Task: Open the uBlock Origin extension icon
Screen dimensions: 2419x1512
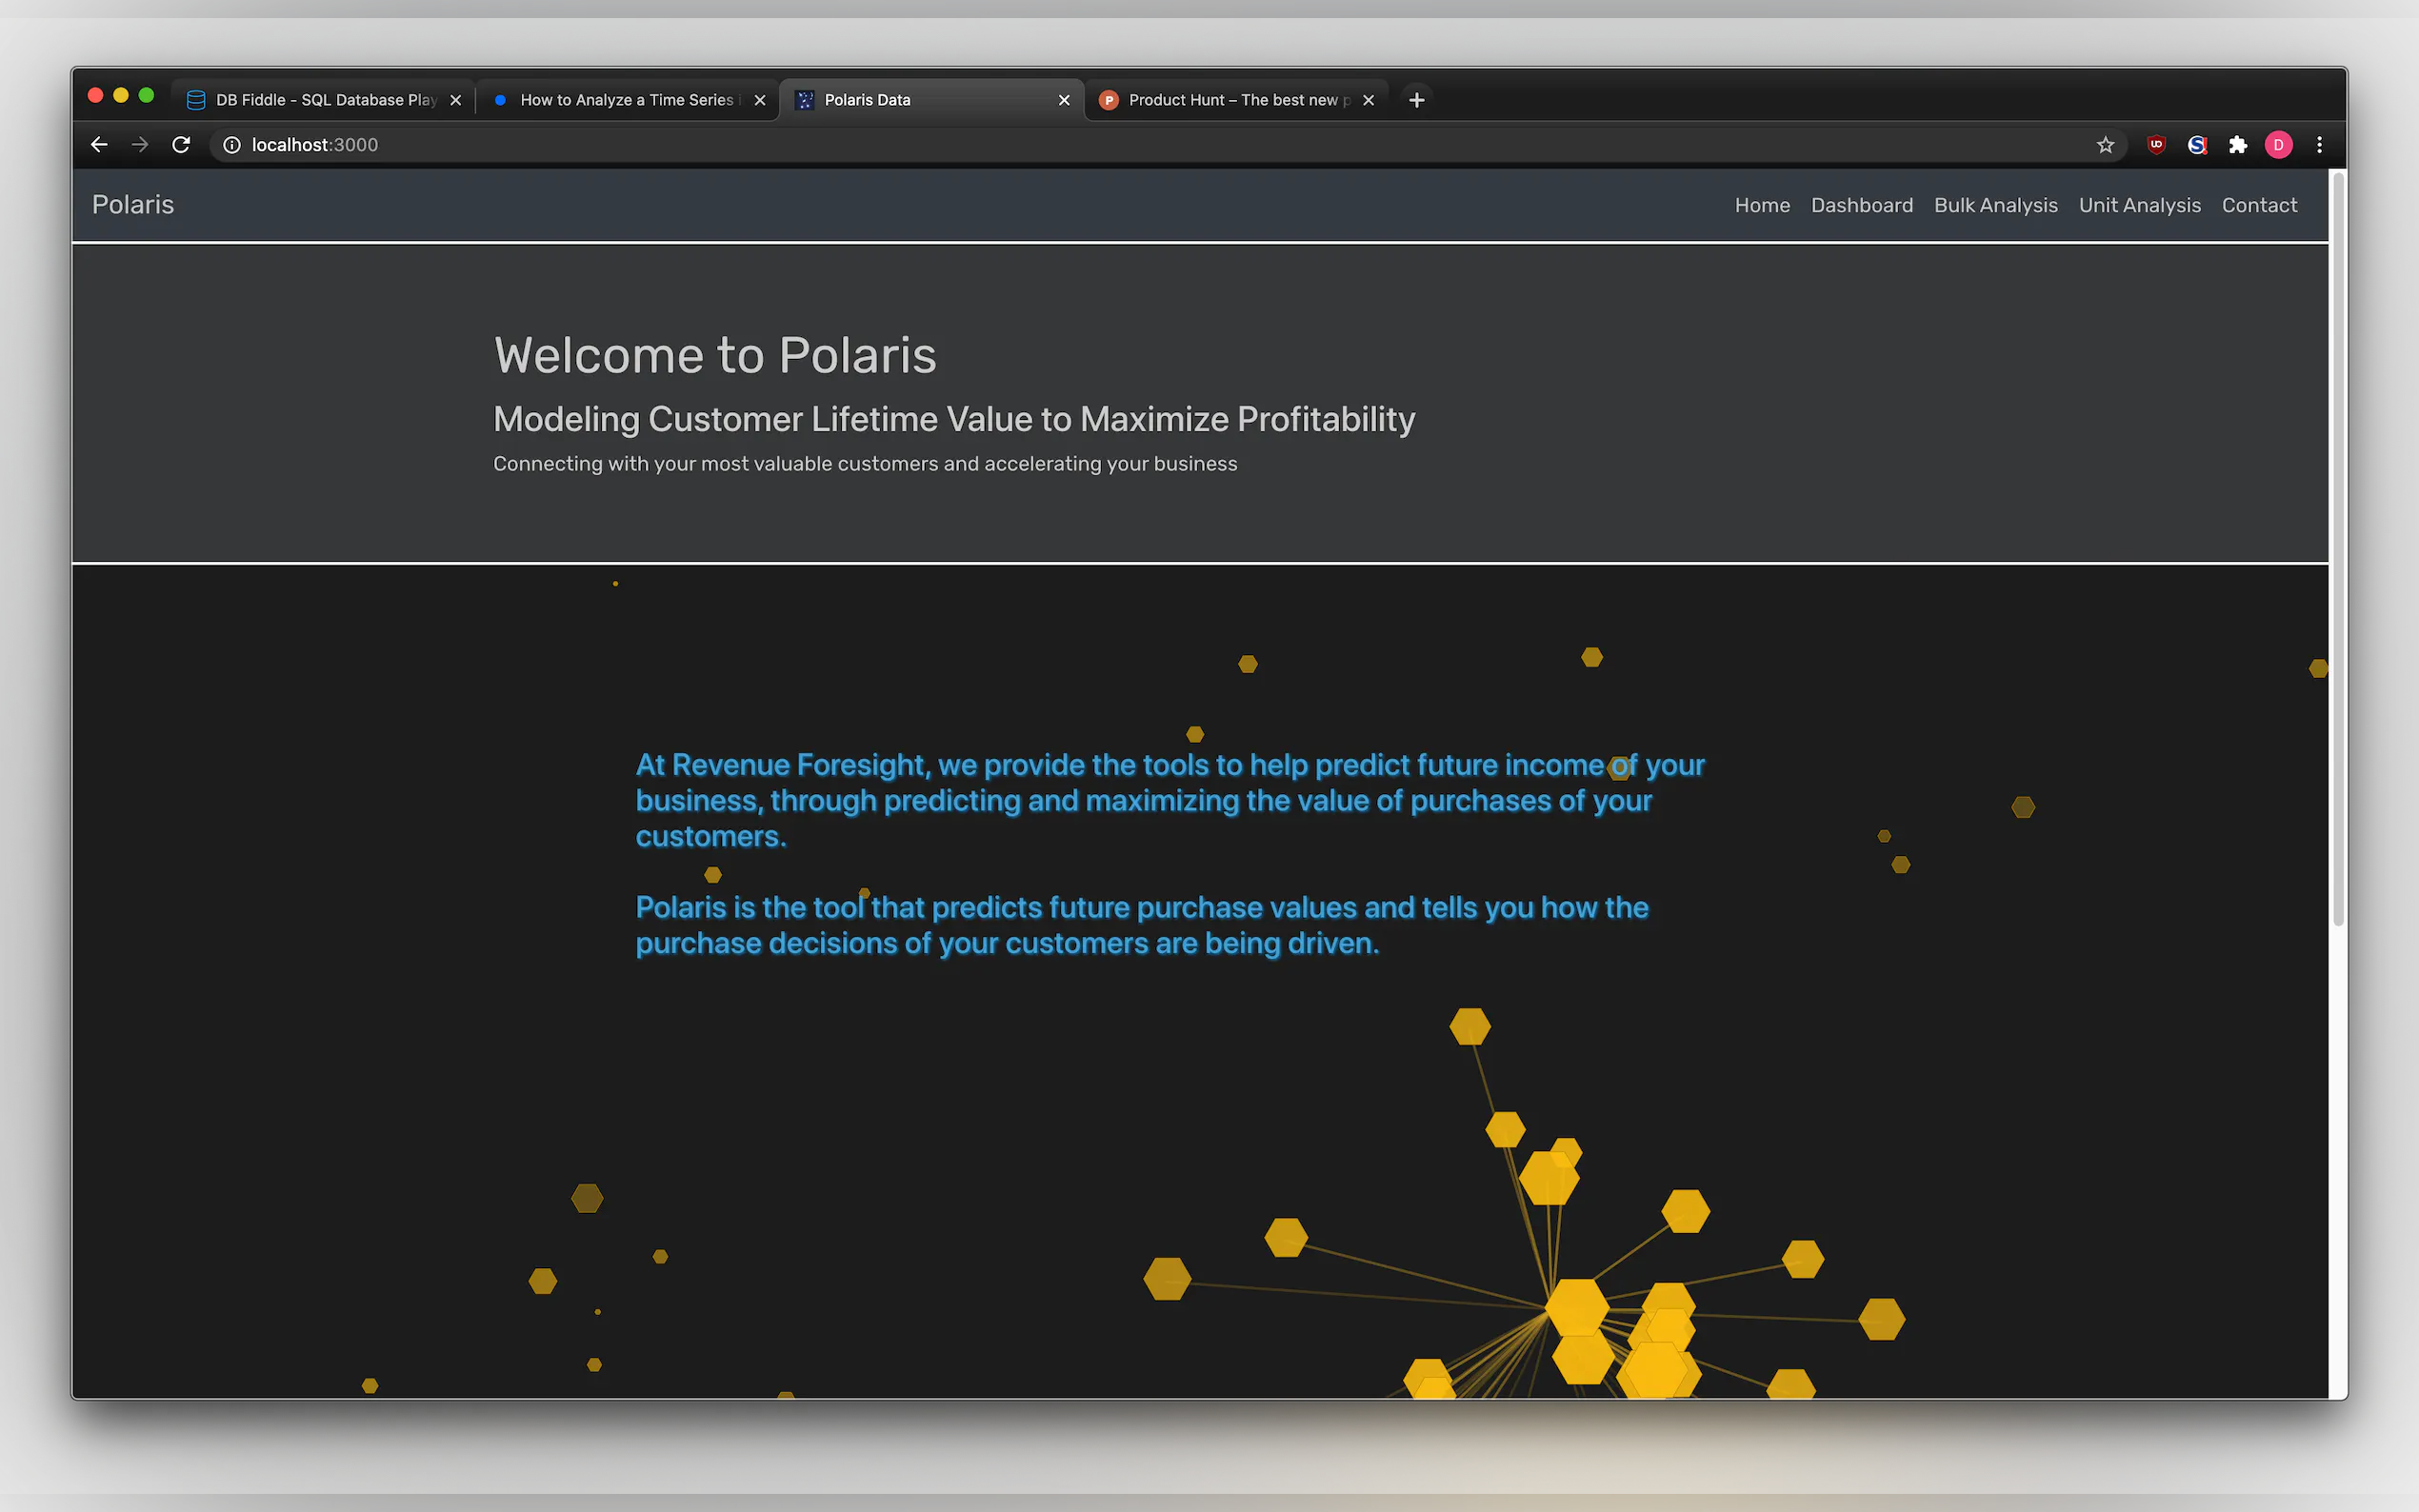Action: pyautogui.click(x=2156, y=145)
